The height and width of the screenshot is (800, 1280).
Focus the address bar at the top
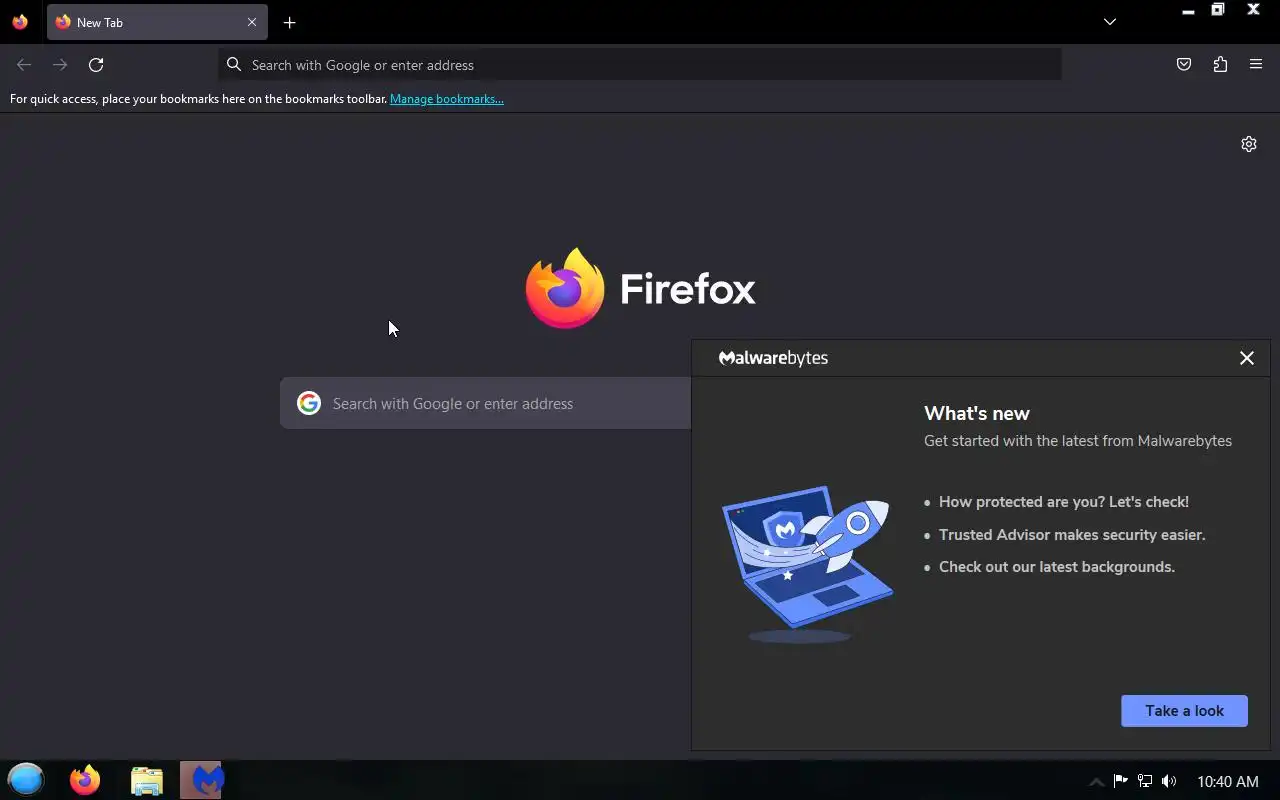pos(640,65)
